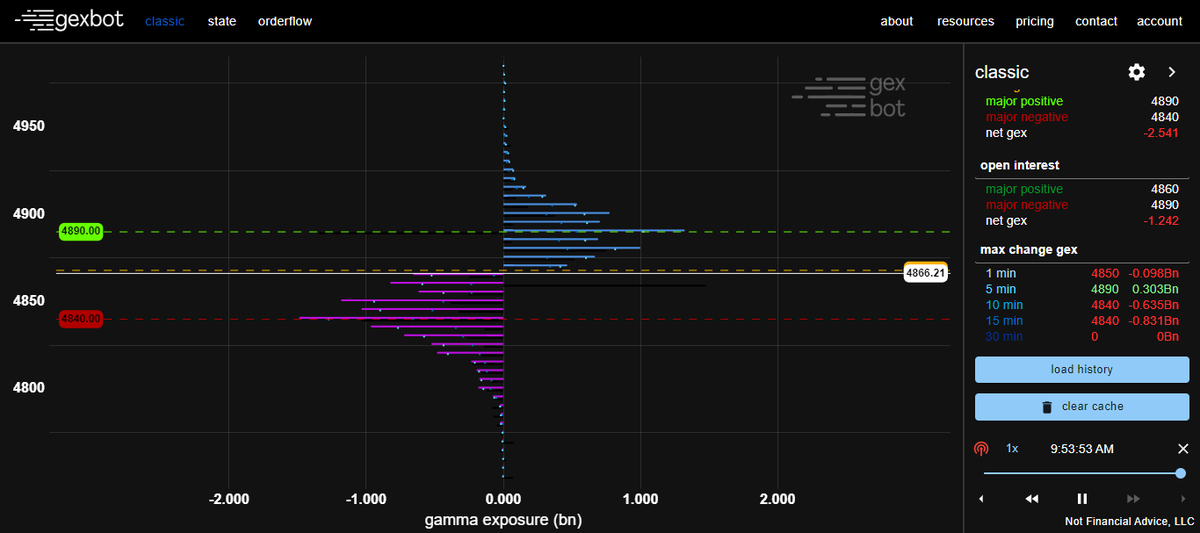Step back one frame with the left arrow
This screenshot has width=1200, height=533.
pos(981,498)
